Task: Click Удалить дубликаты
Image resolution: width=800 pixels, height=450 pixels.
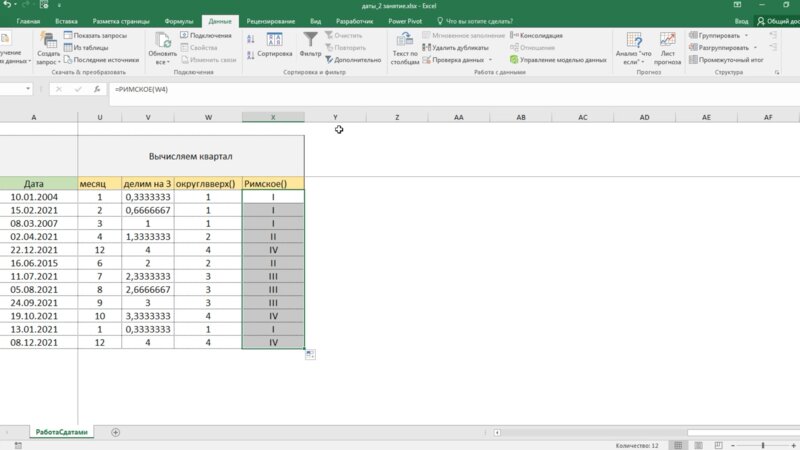Action: click(455, 47)
